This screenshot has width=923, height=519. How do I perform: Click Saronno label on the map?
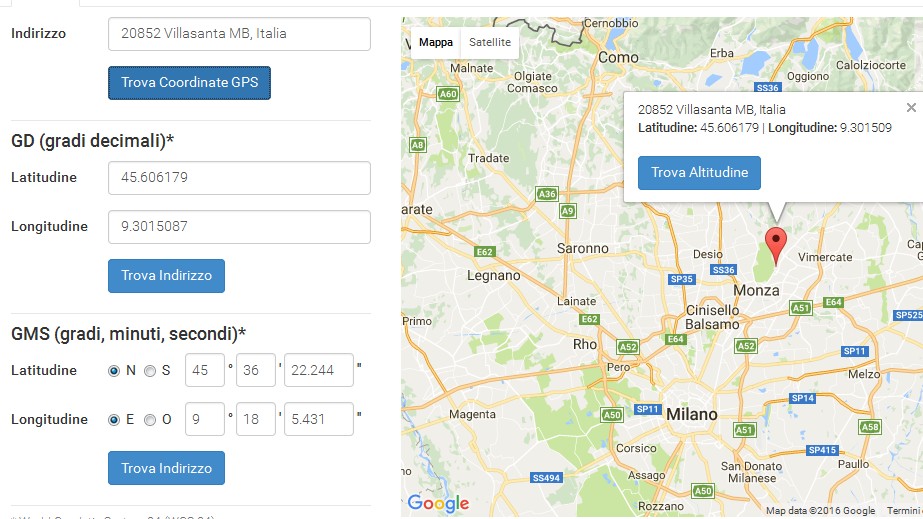pos(583,248)
